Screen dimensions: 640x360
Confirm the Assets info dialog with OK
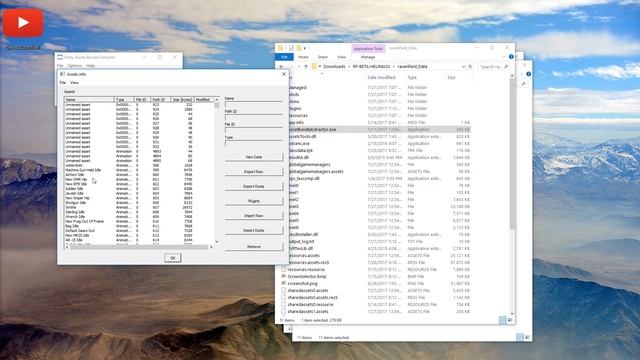point(172,258)
